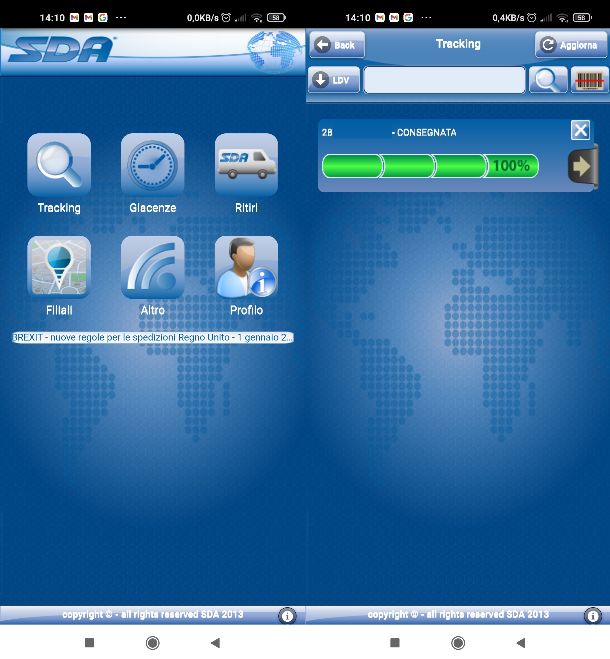Tap the SDA logo in header

61,50
